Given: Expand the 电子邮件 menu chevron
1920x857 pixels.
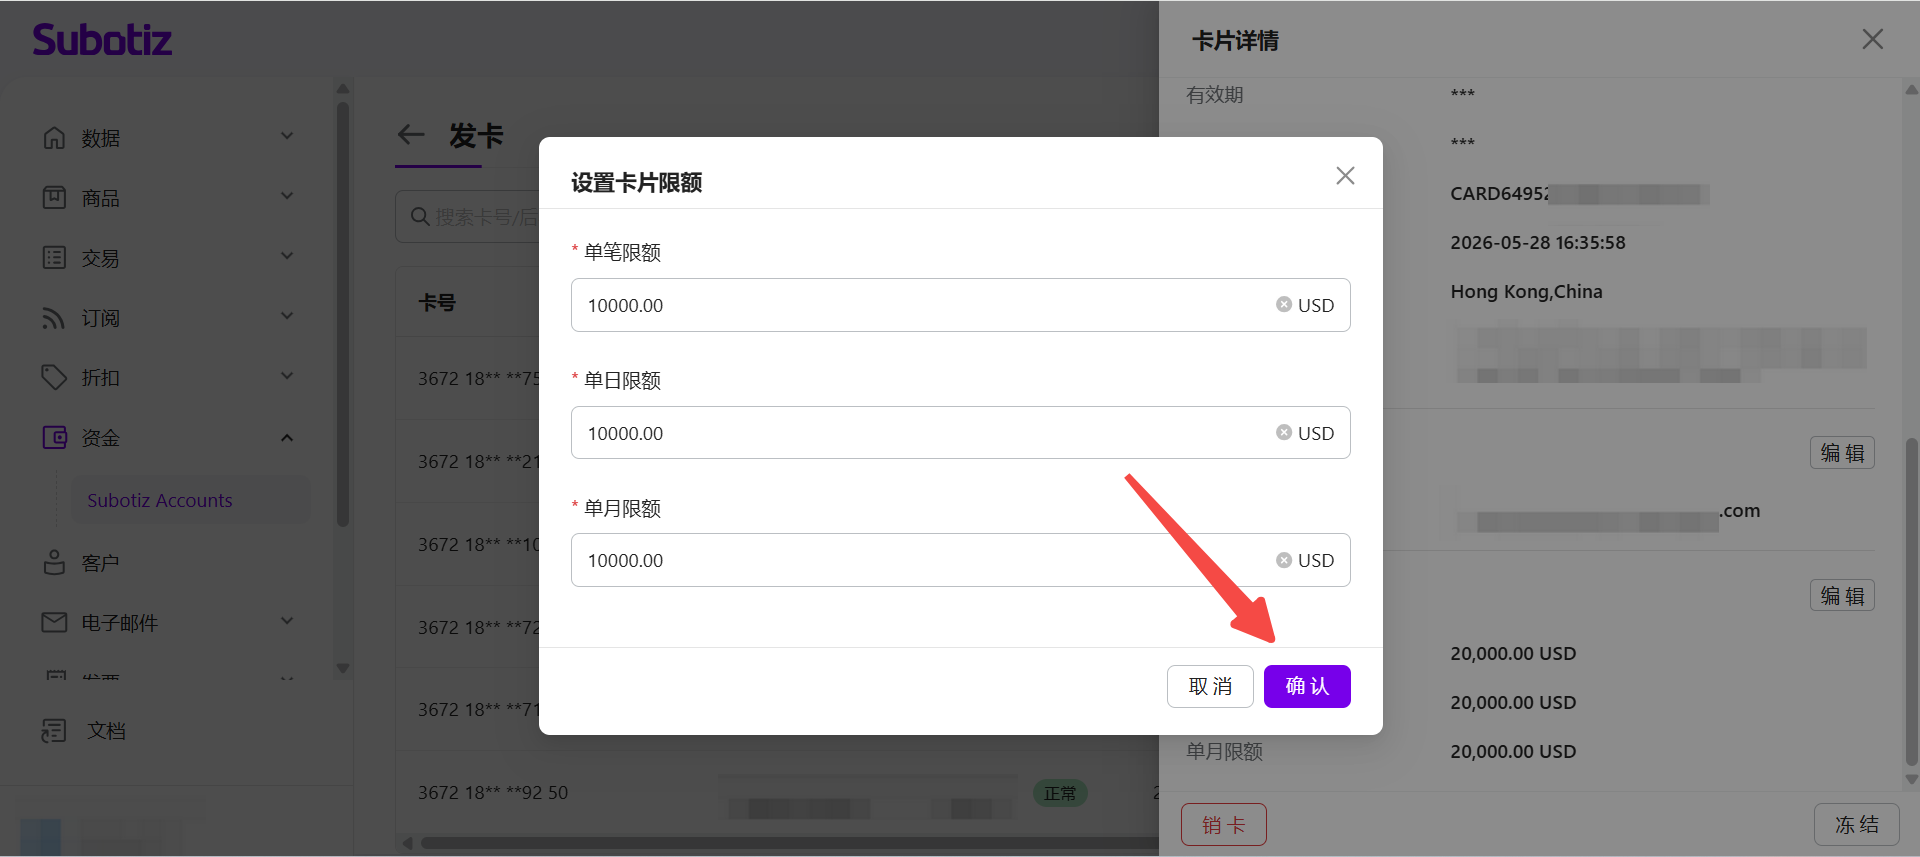Looking at the screenshot, I should tap(287, 621).
